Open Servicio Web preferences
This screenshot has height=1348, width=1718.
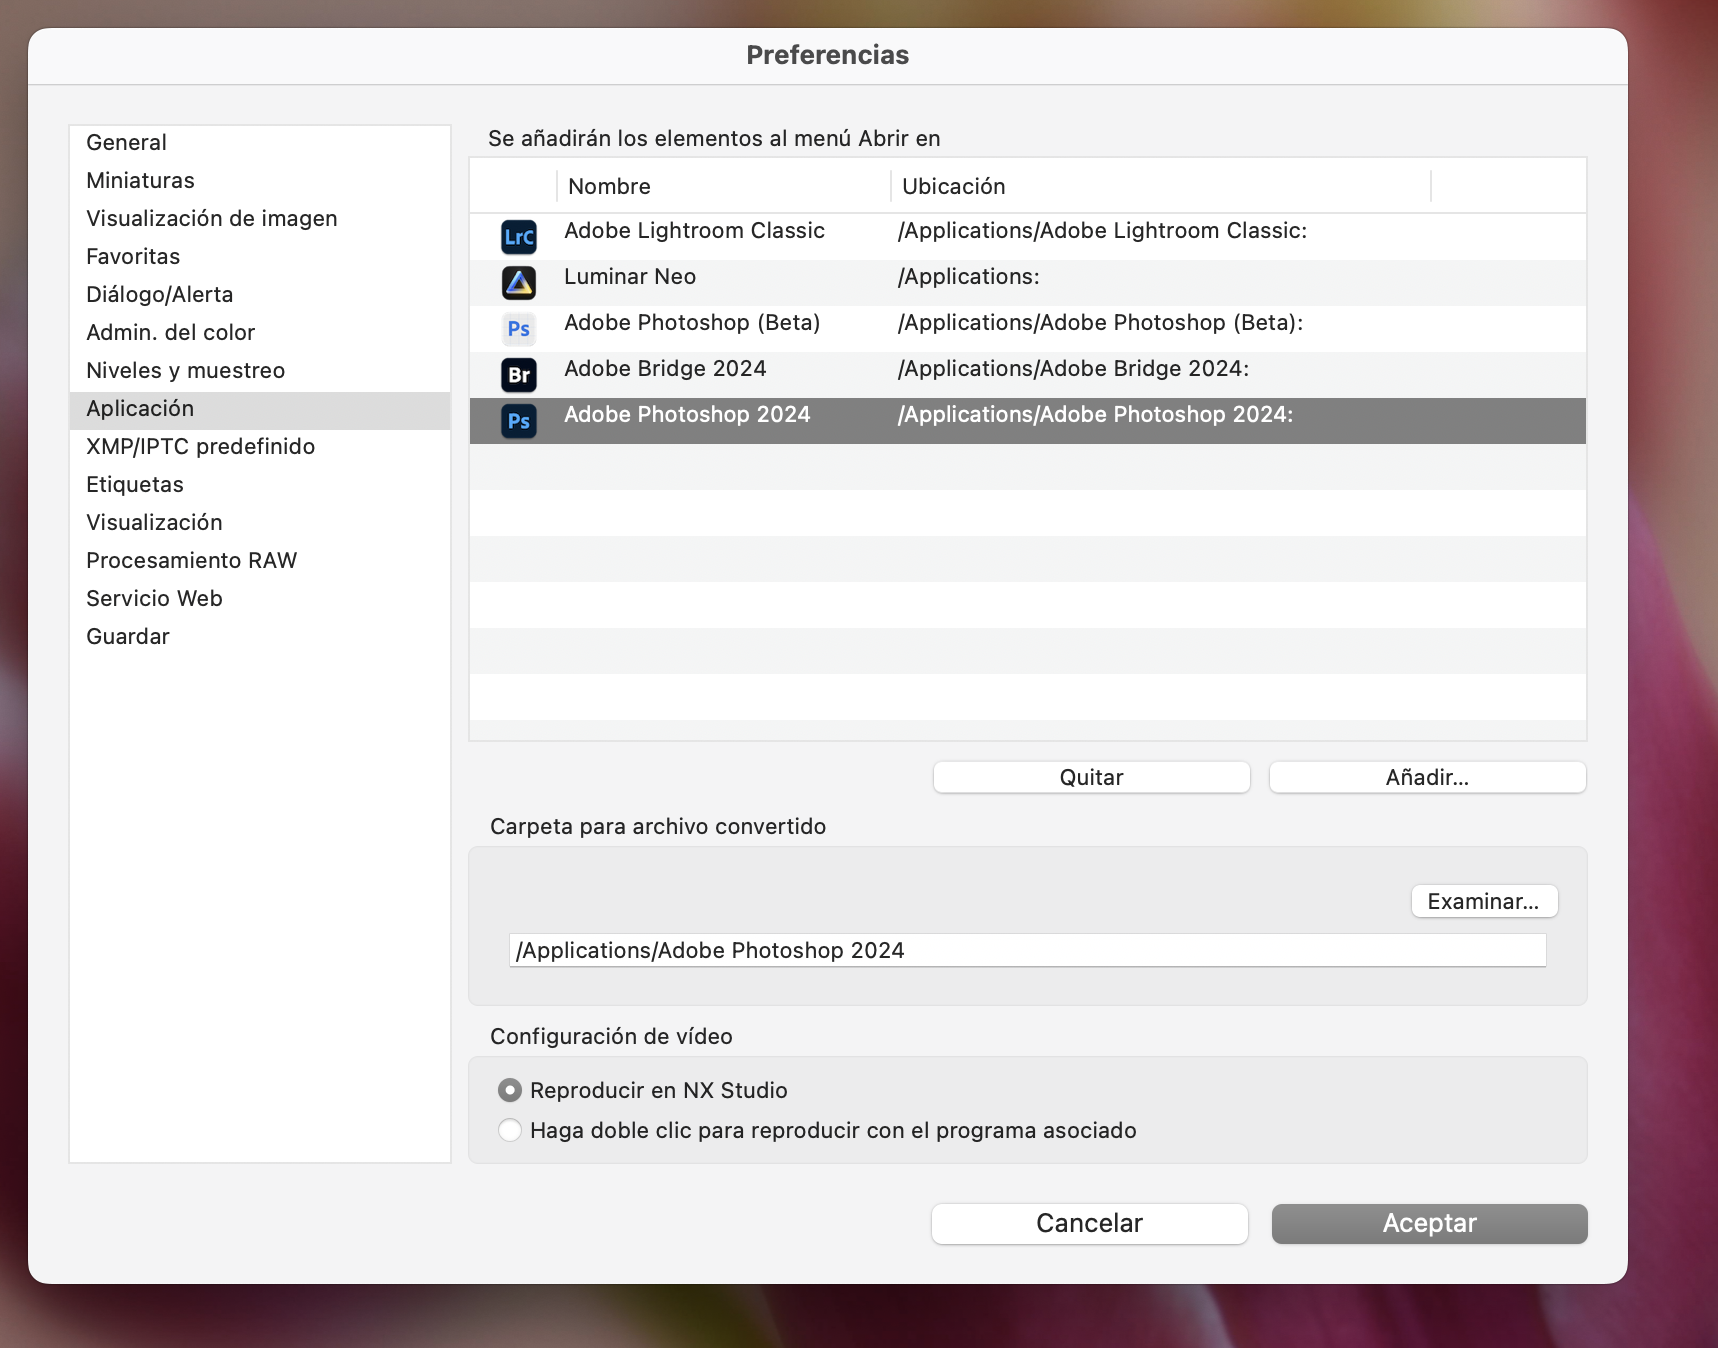pos(260,598)
